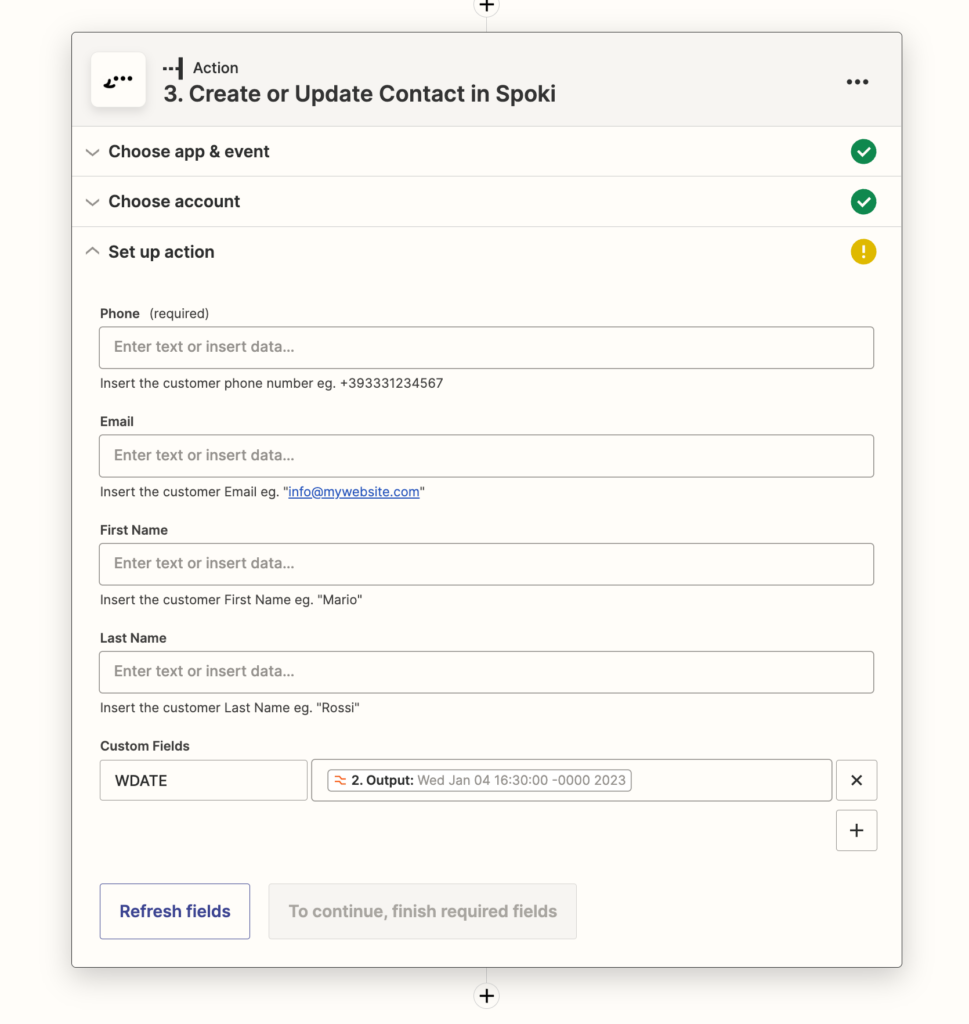Add a new custom field row

[x=856, y=830]
